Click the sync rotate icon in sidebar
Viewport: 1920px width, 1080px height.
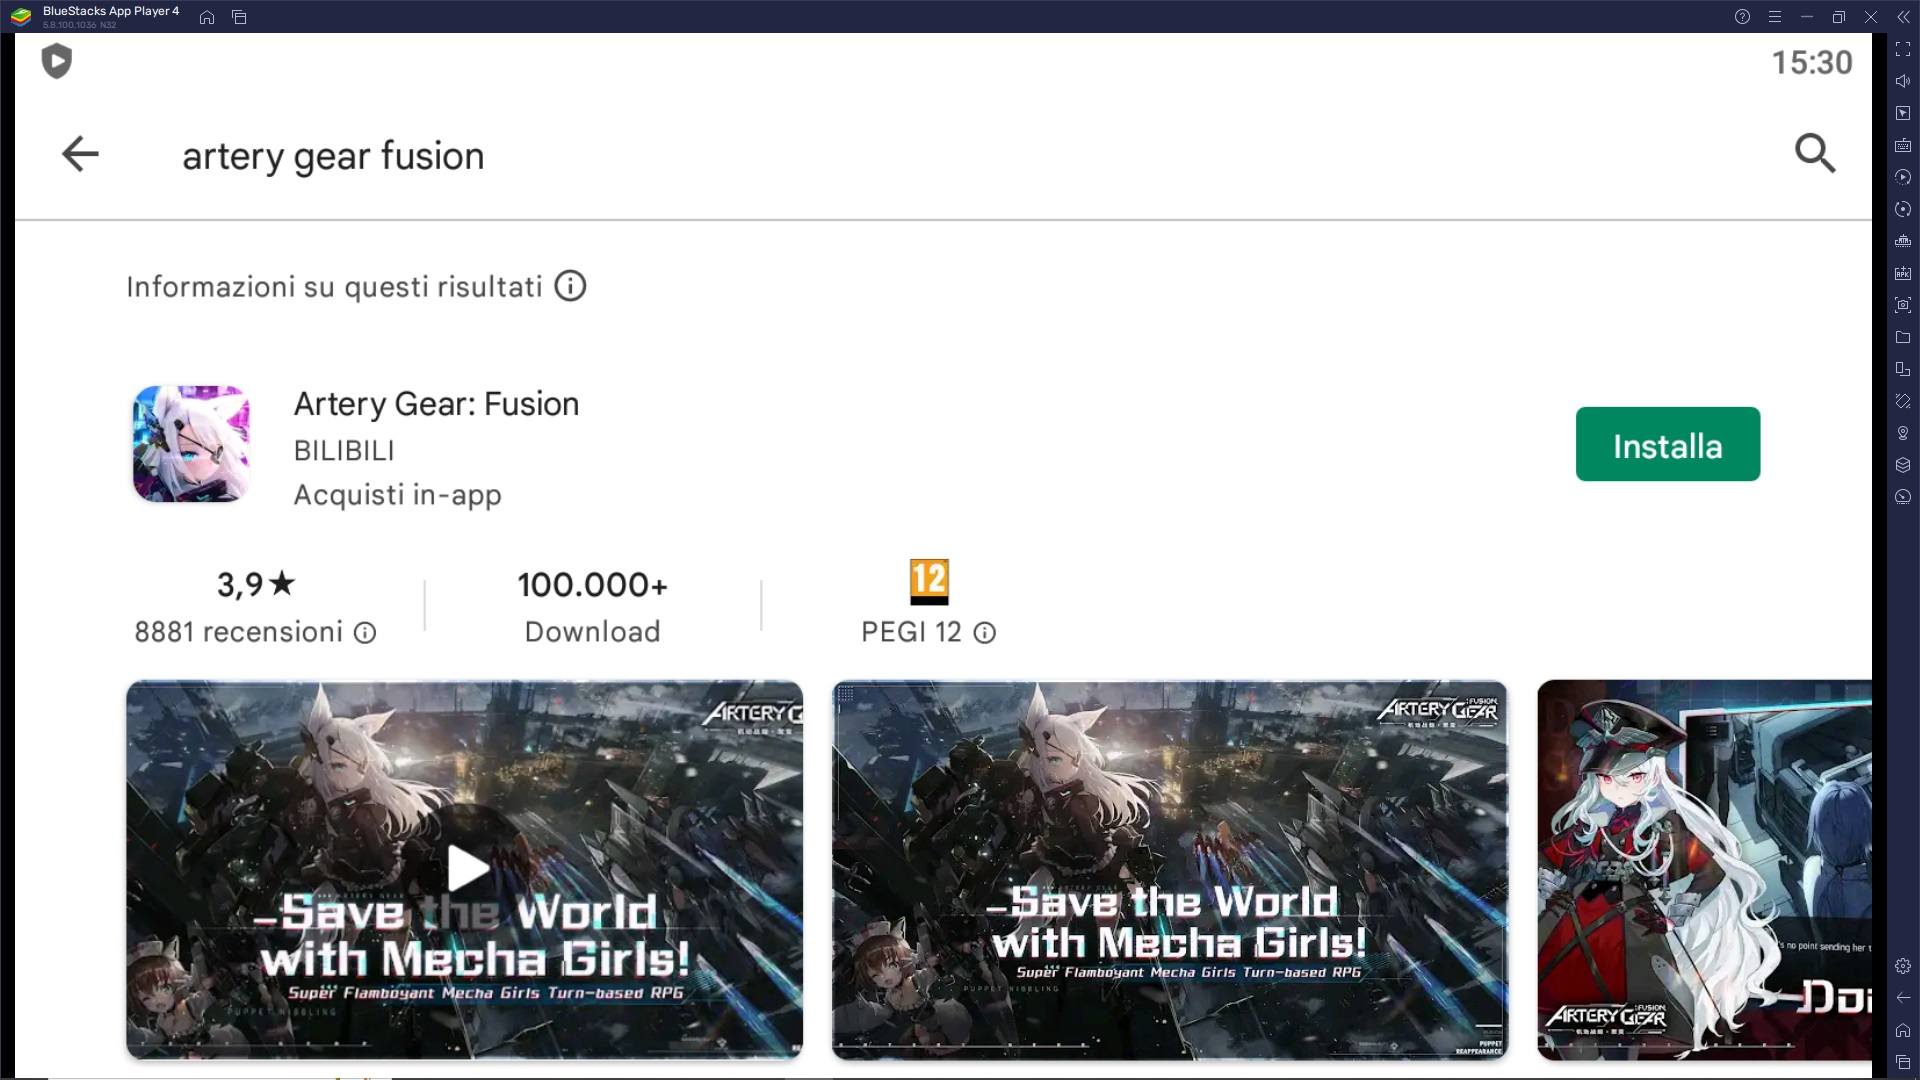[x=1903, y=209]
